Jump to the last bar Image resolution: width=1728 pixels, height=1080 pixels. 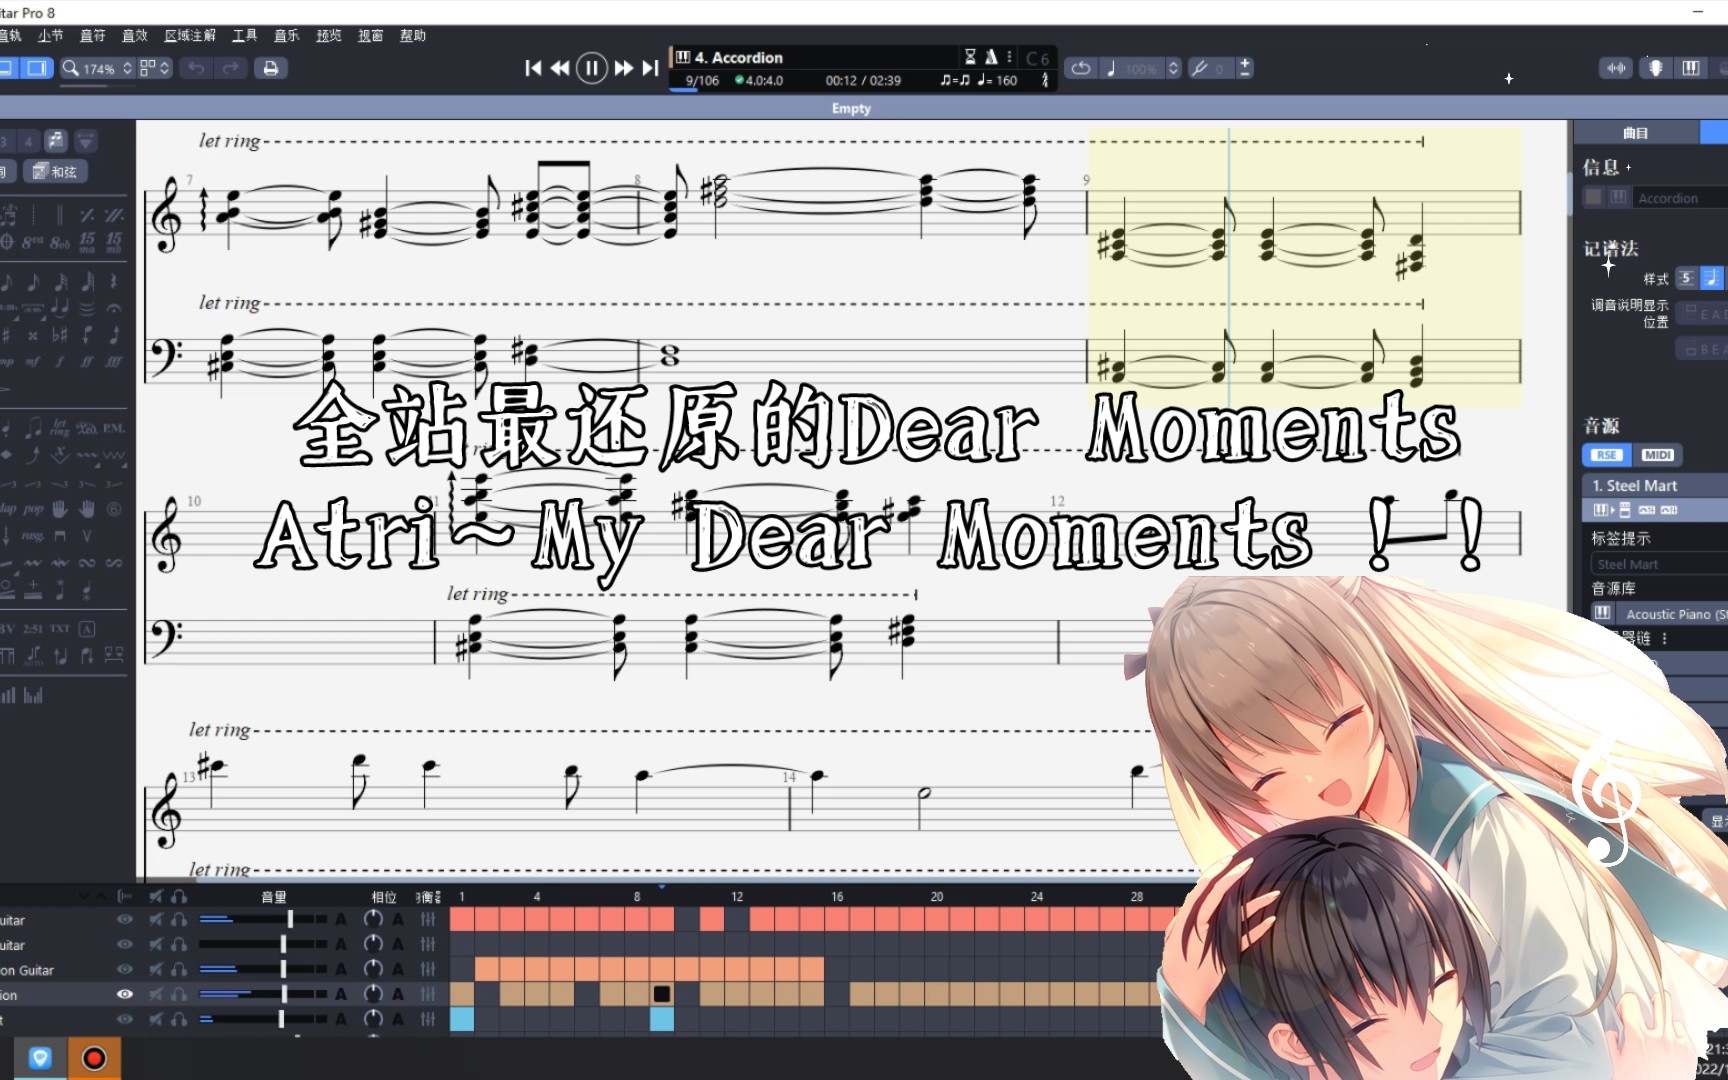pos(650,68)
